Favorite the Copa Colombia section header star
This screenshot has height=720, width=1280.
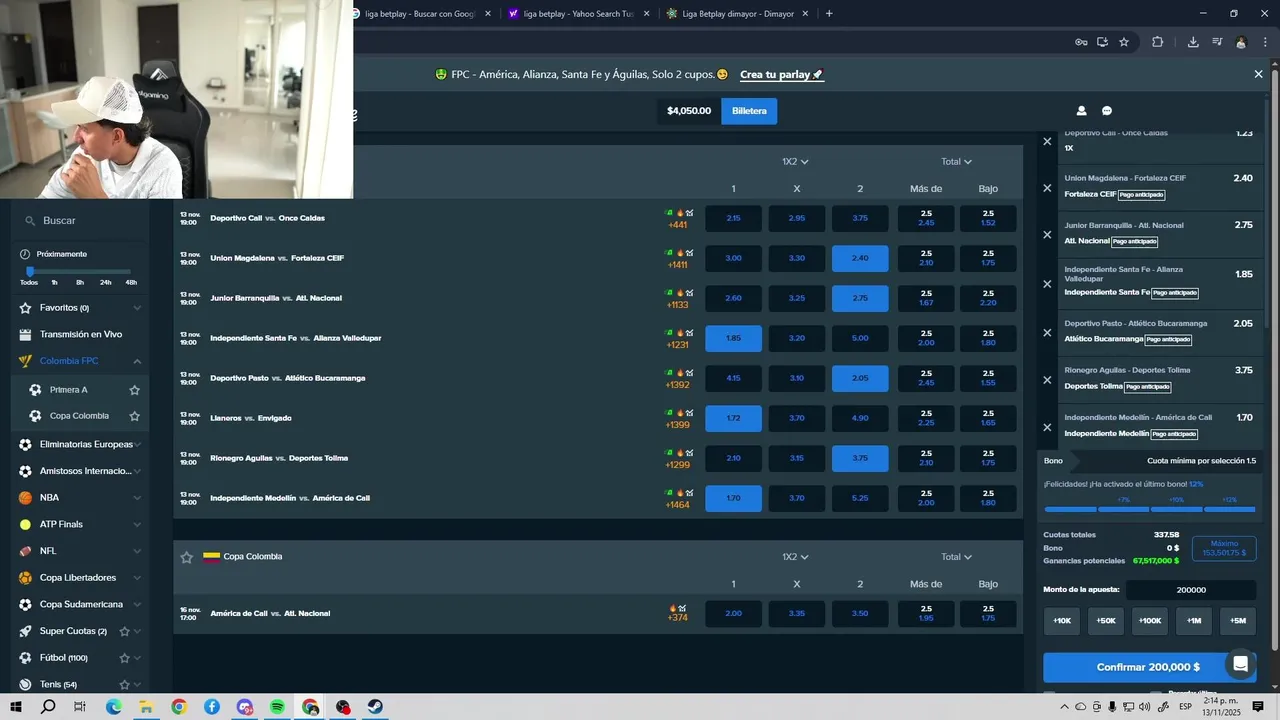point(186,557)
